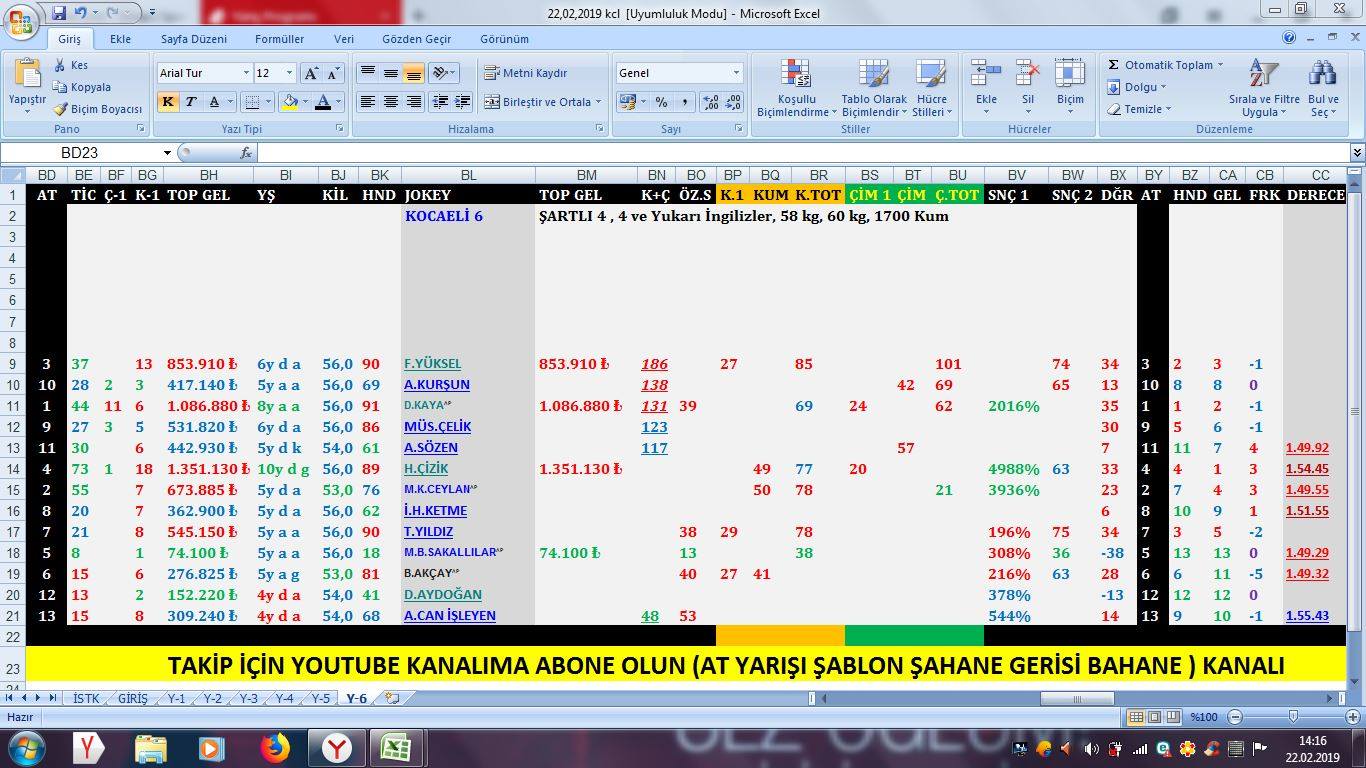The width and height of the screenshot is (1366, 768).
Task: Toggle Bold formatting button
Action: point(168,102)
